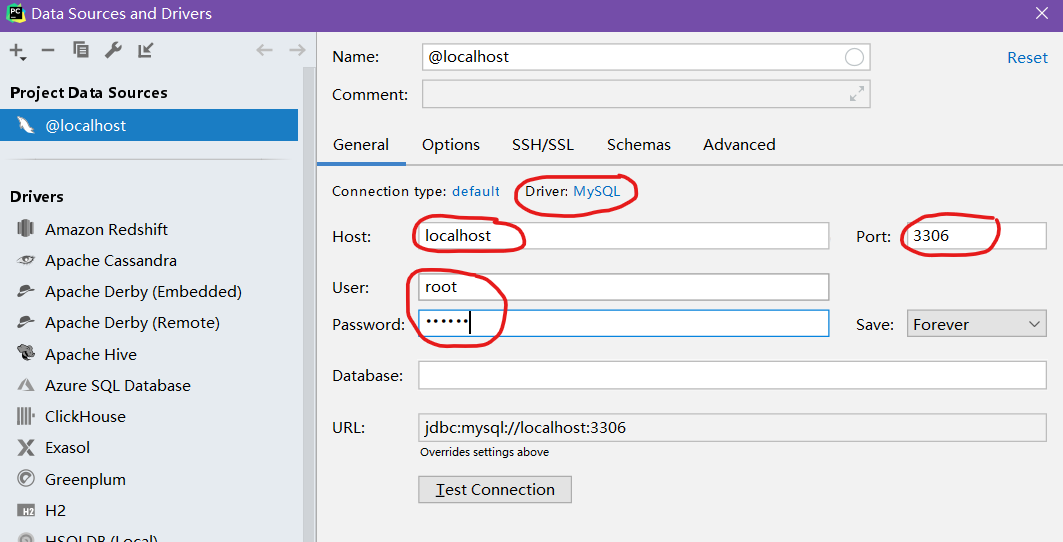1063x542 pixels.
Task: Select the Apache Hive driver
Action: (91, 355)
